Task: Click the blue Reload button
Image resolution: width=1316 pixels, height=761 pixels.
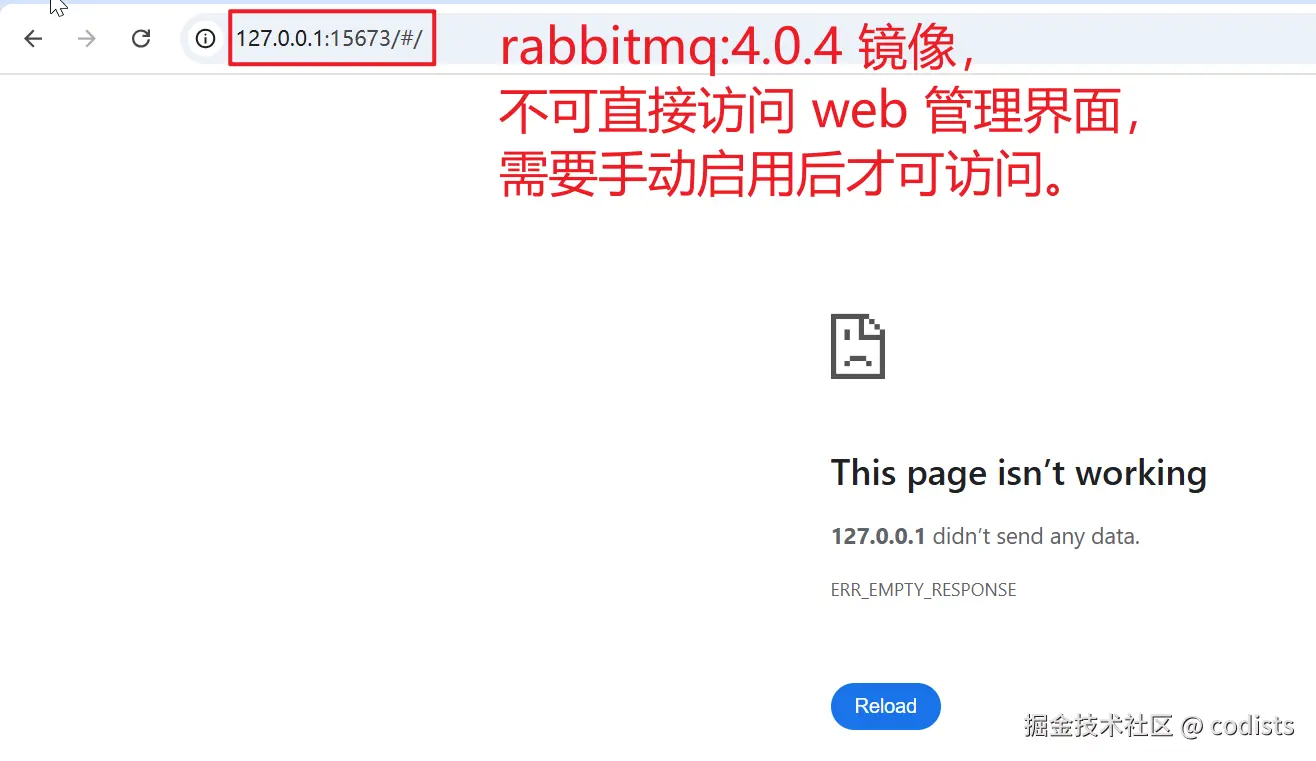Action: 885,706
